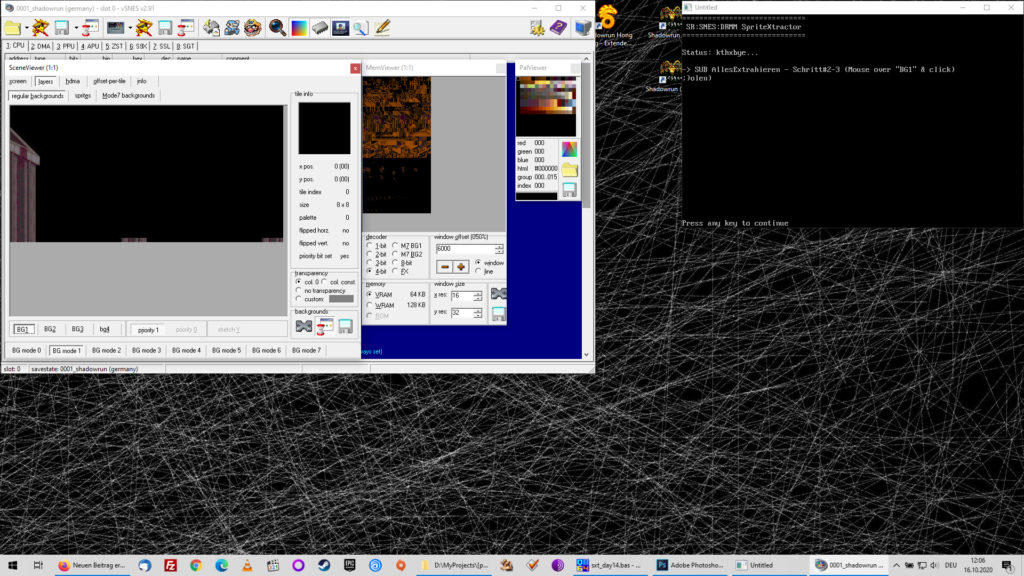Click the priority 1 button
This screenshot has width=1024, height=576.
coord(148,330)
